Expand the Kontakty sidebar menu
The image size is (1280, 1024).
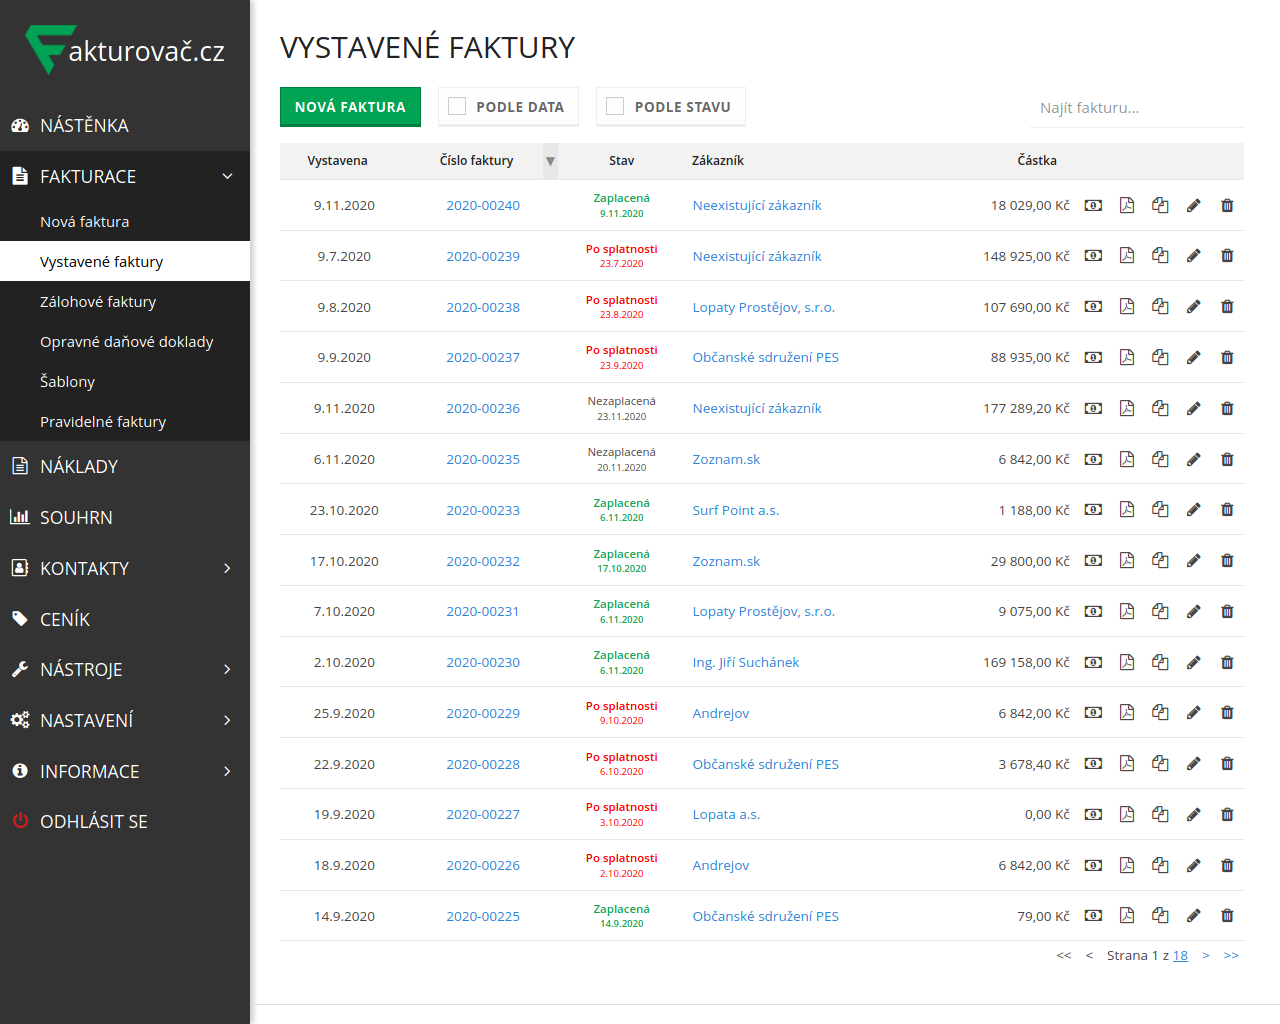tap(227, 569)
